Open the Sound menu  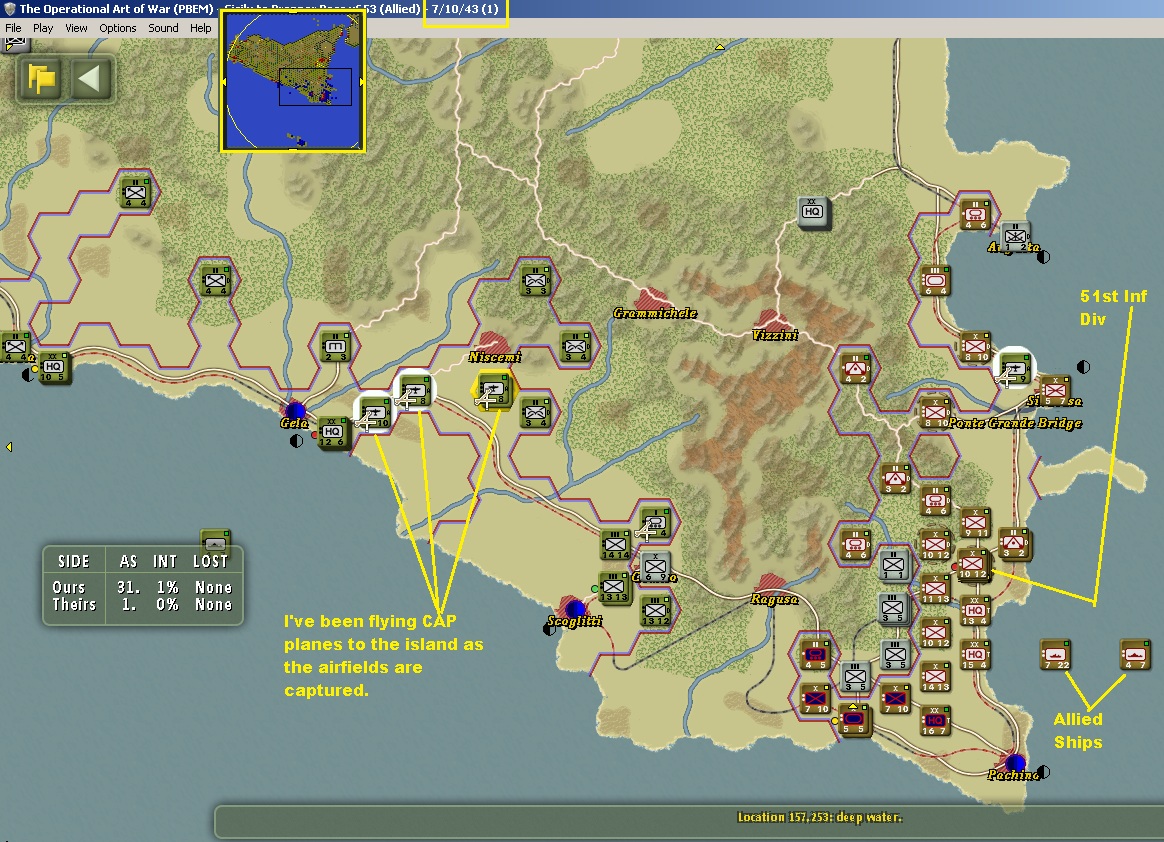(x=163, y=28)
